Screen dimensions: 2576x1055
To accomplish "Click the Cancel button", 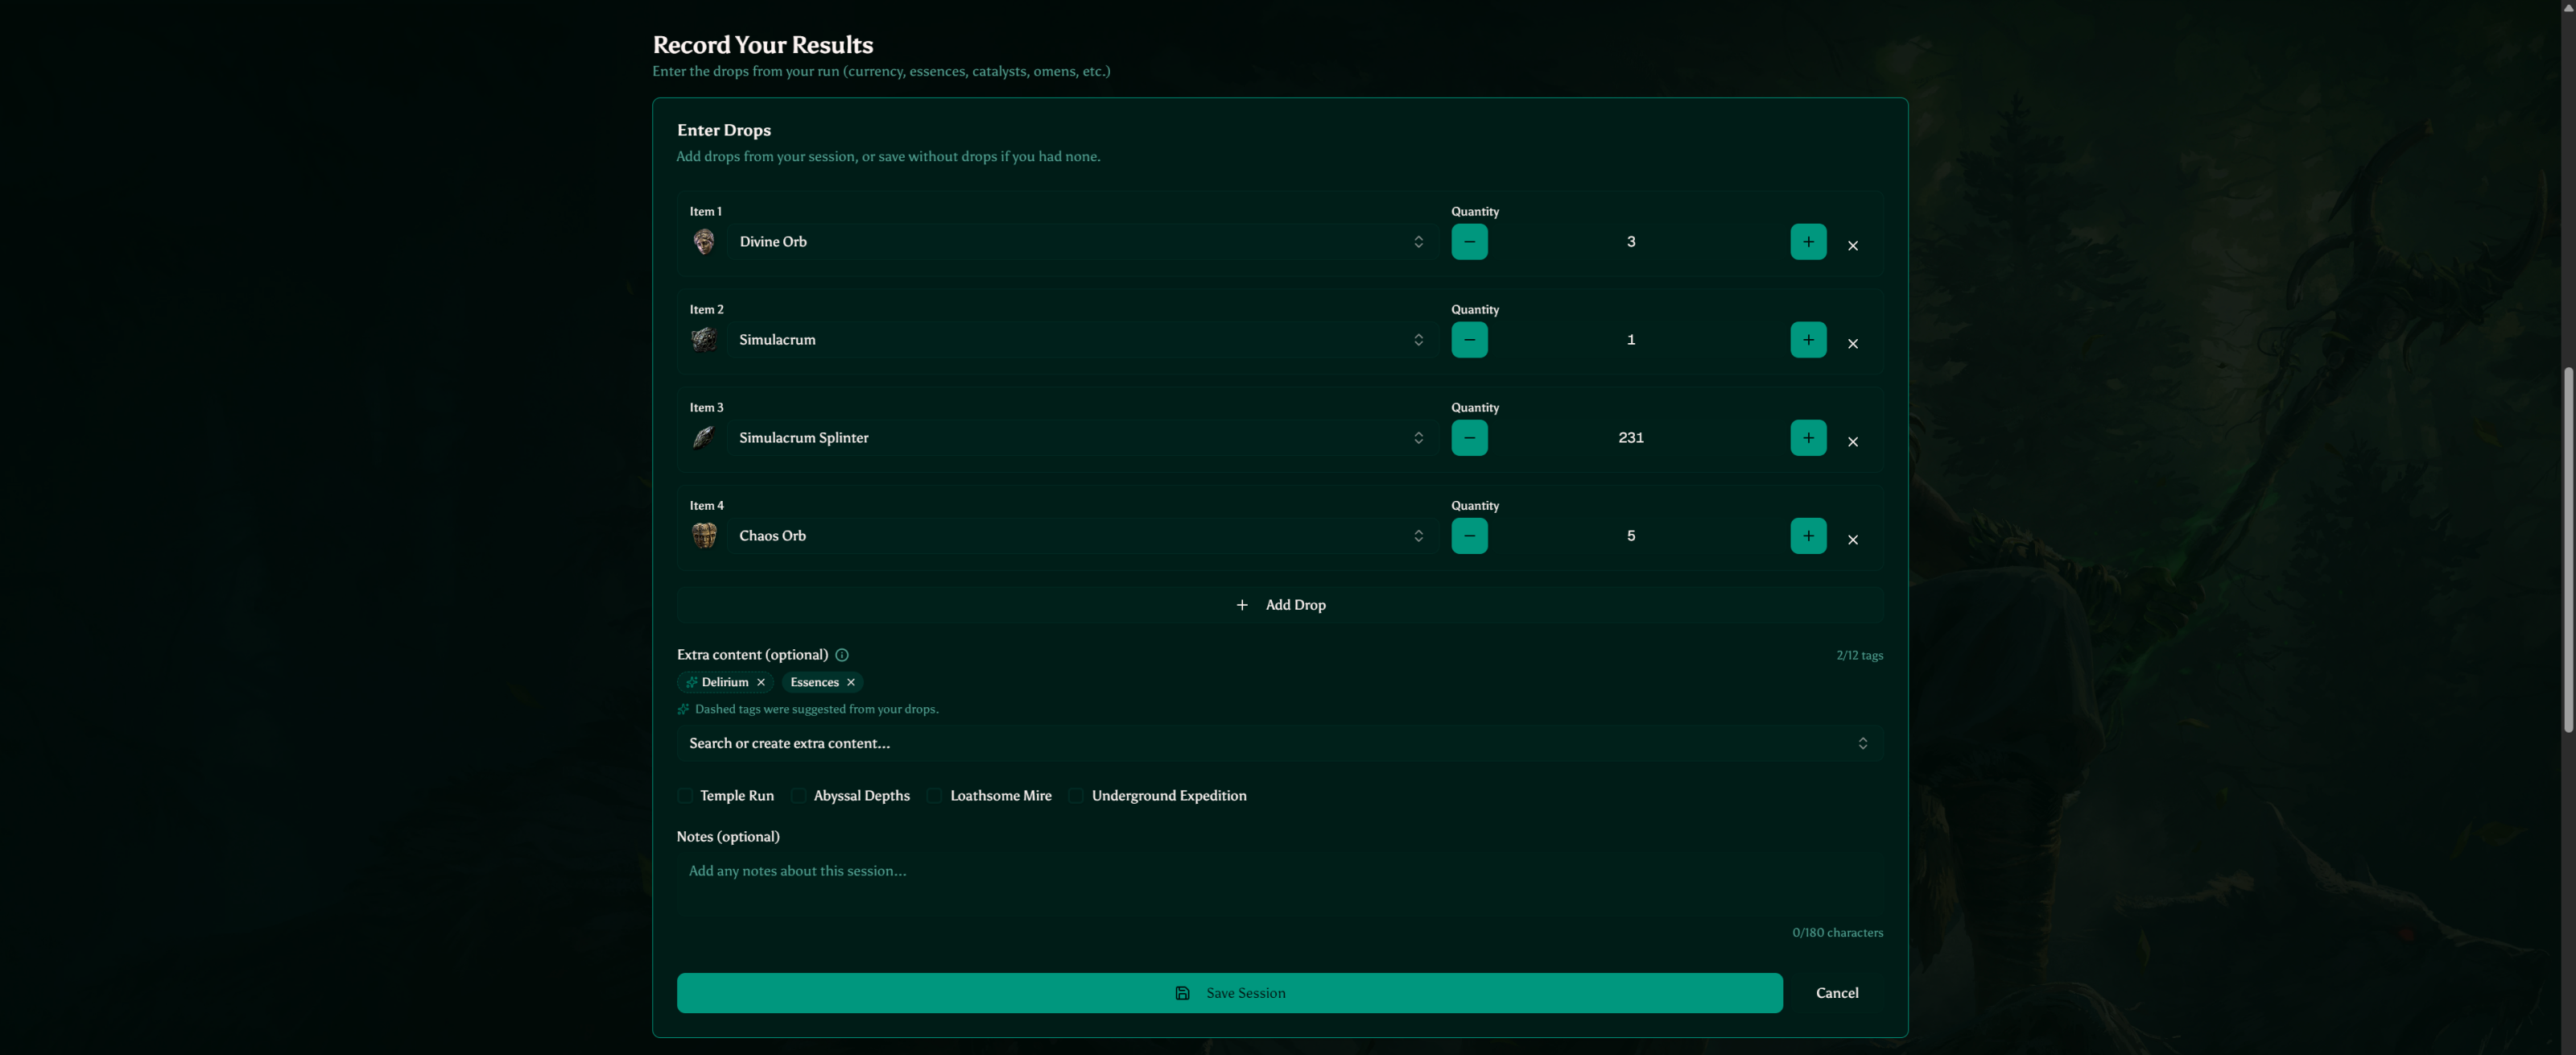I will coord(1837,993).
